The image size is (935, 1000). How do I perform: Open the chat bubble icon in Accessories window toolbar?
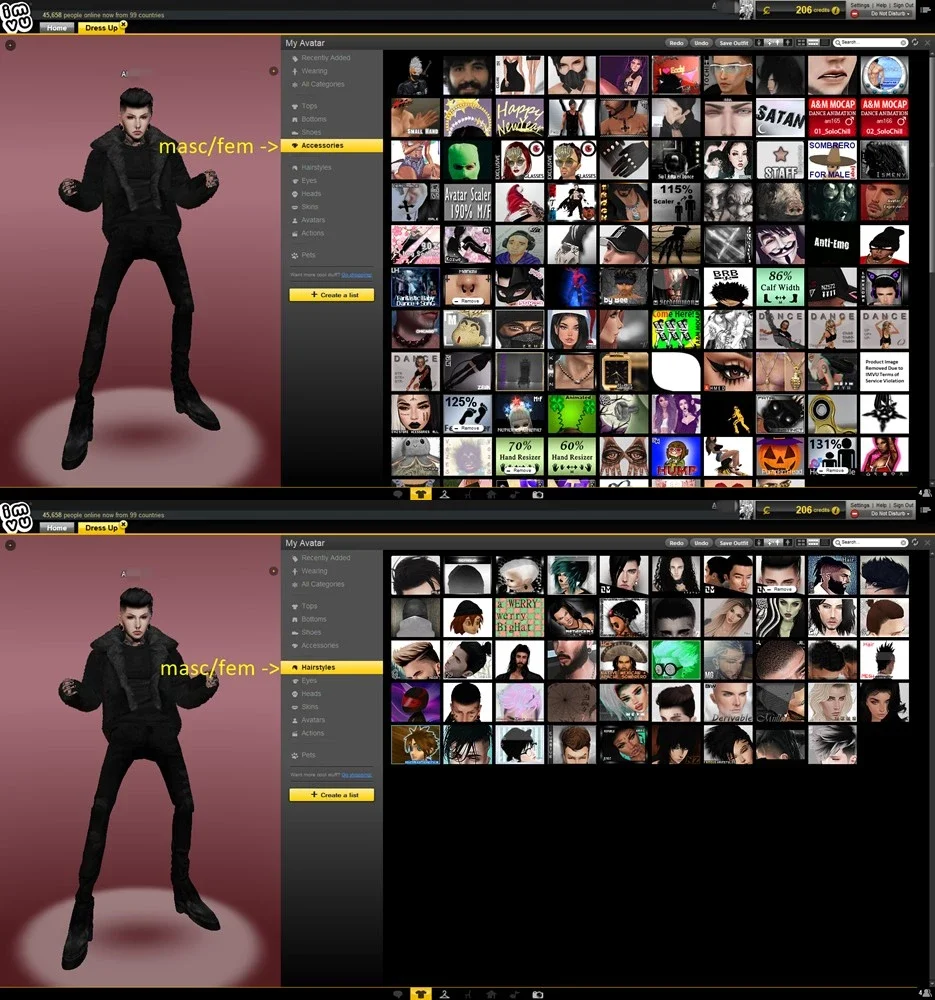click(x=397, y=494)
